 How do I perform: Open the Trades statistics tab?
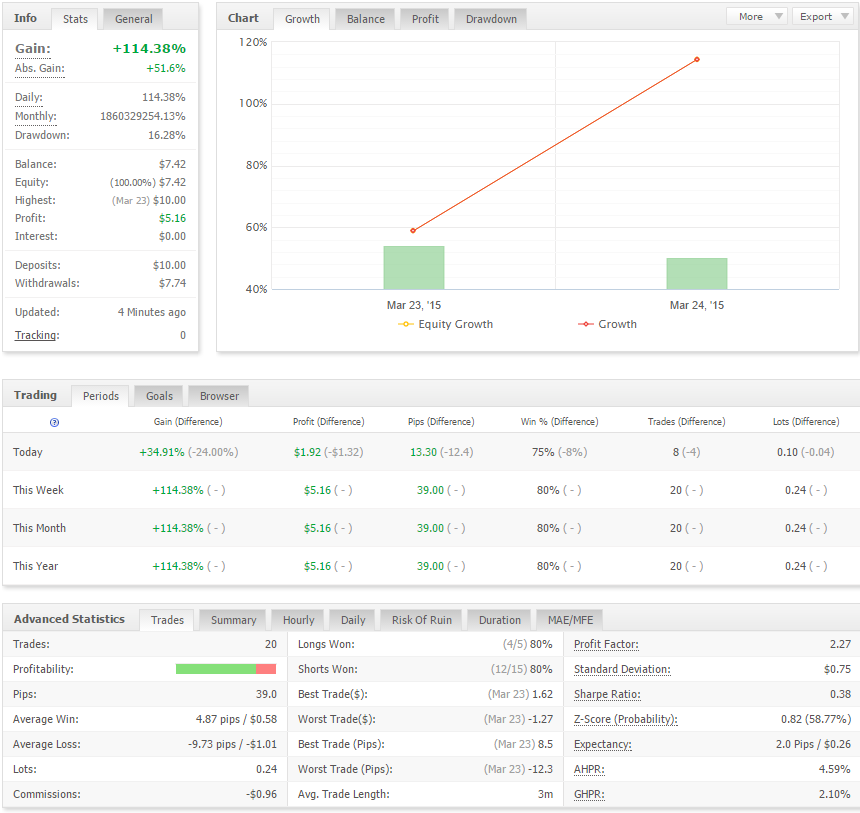click(167, 620)
